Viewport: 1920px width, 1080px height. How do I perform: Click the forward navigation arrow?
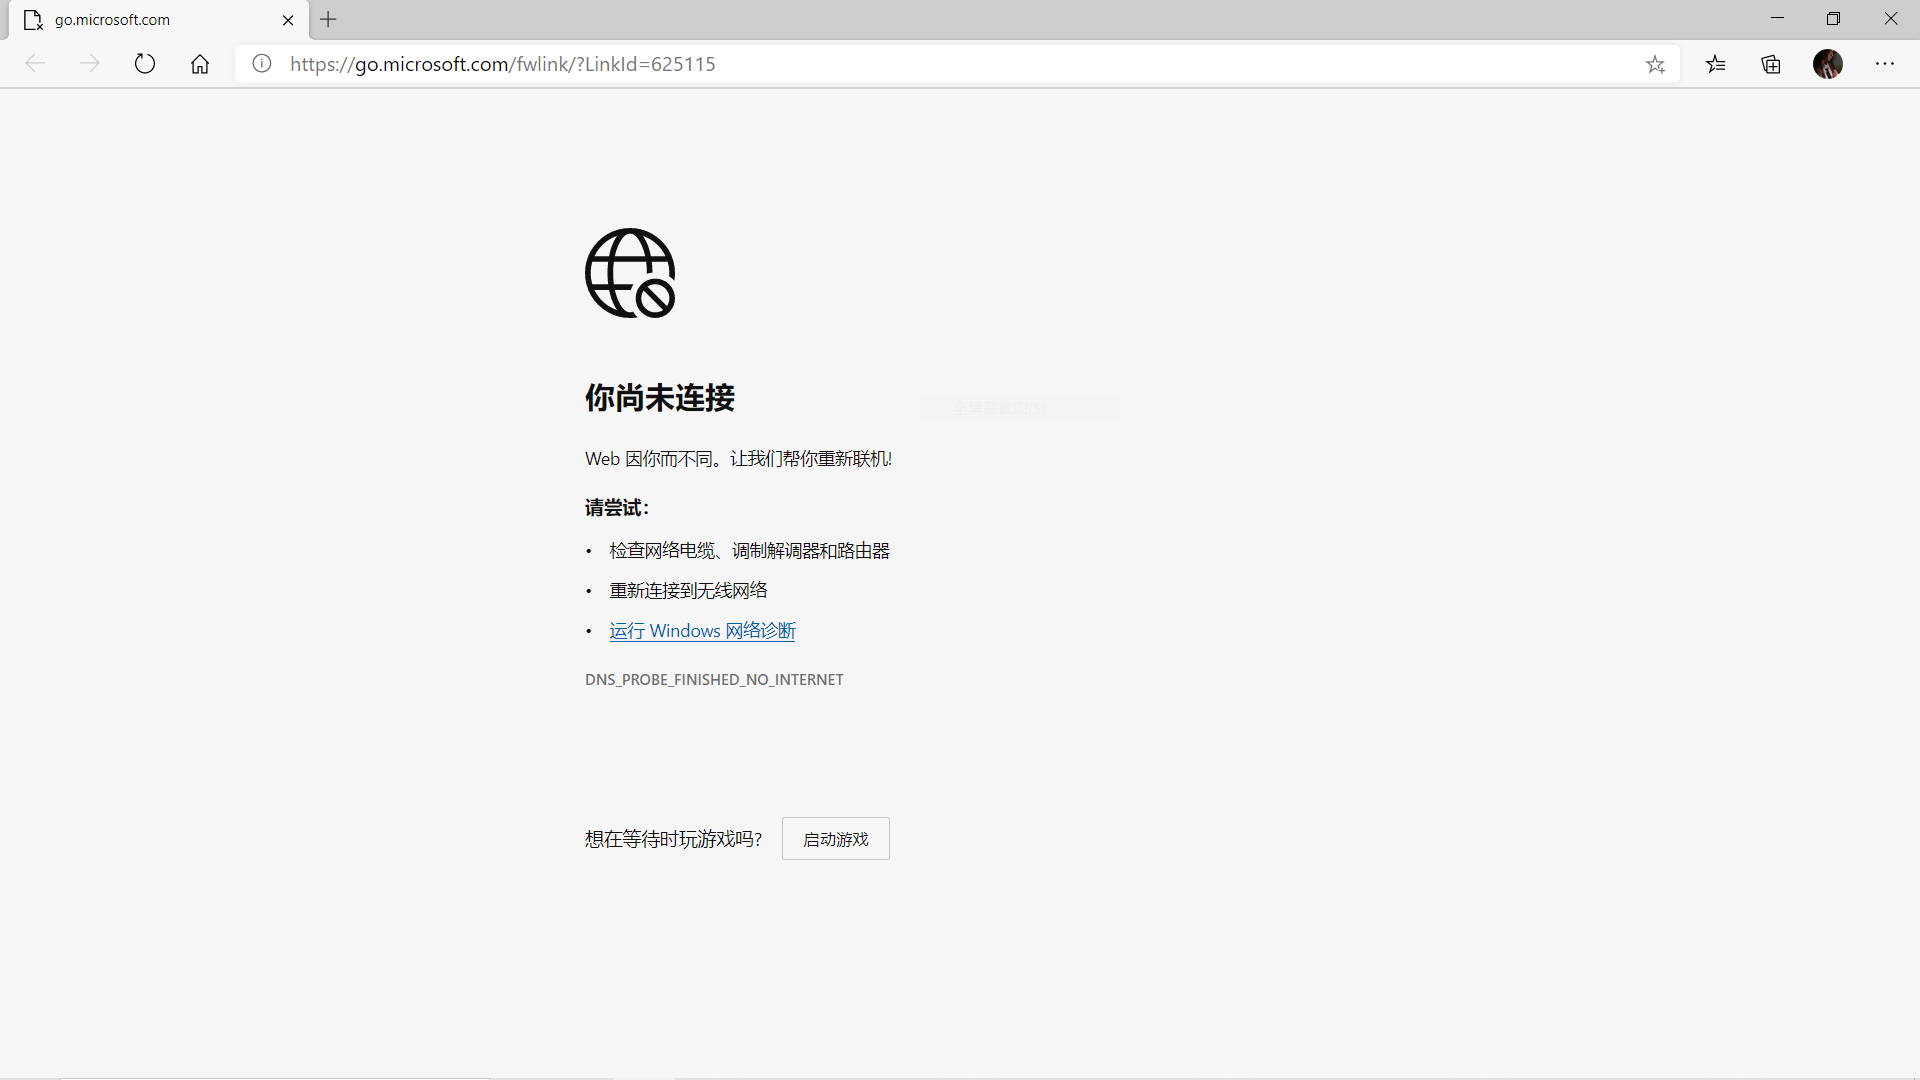click(90, 63)
